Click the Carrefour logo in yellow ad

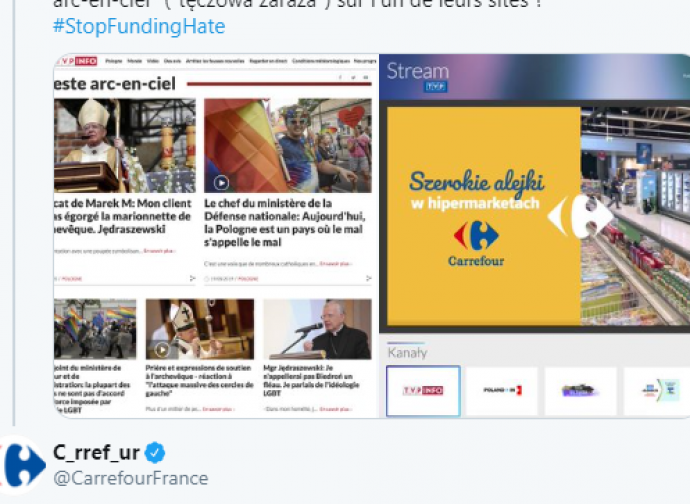tap(476, 243)
